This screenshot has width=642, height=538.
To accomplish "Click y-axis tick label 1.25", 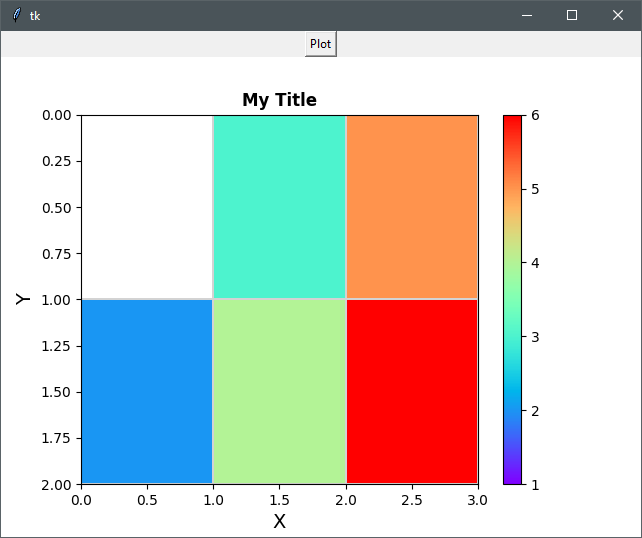I will pyautogui.click(x=57, y=346).
